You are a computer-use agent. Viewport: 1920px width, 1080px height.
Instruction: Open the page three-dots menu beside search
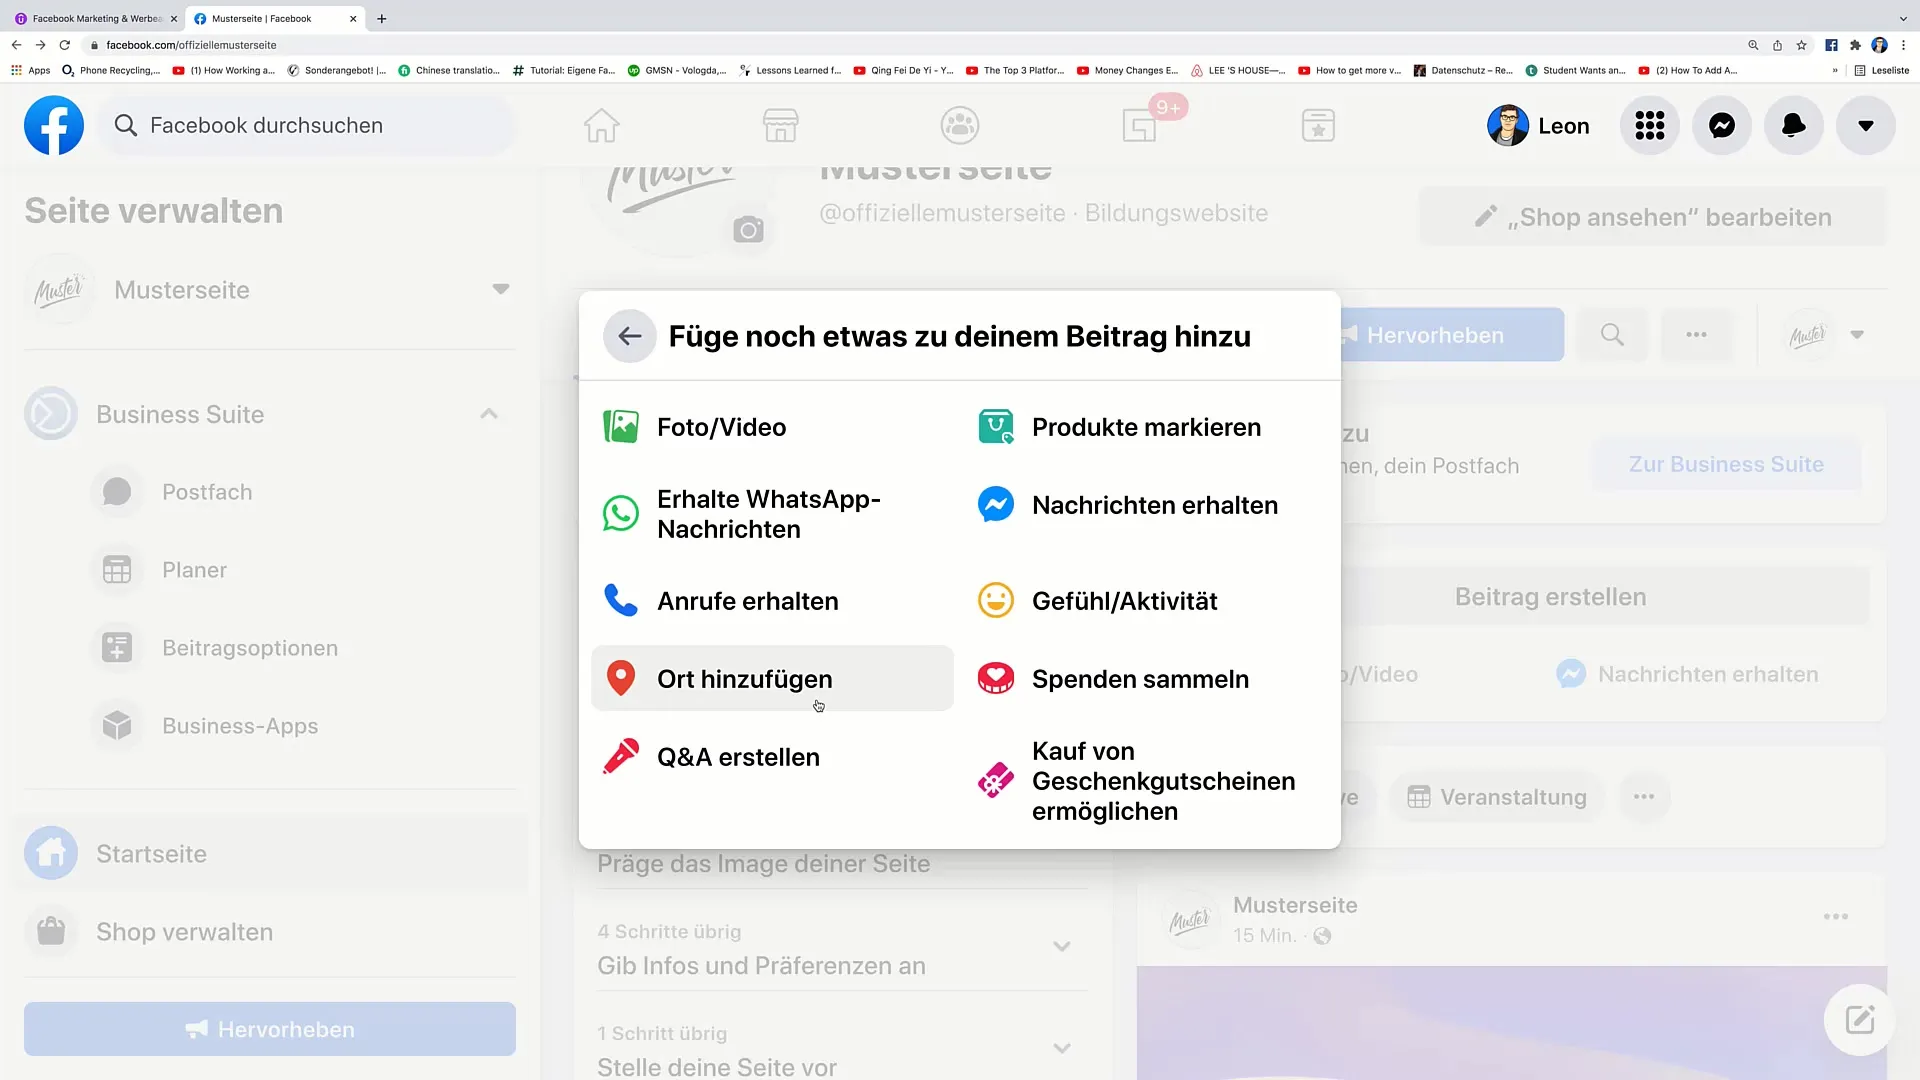[1696, 335]
